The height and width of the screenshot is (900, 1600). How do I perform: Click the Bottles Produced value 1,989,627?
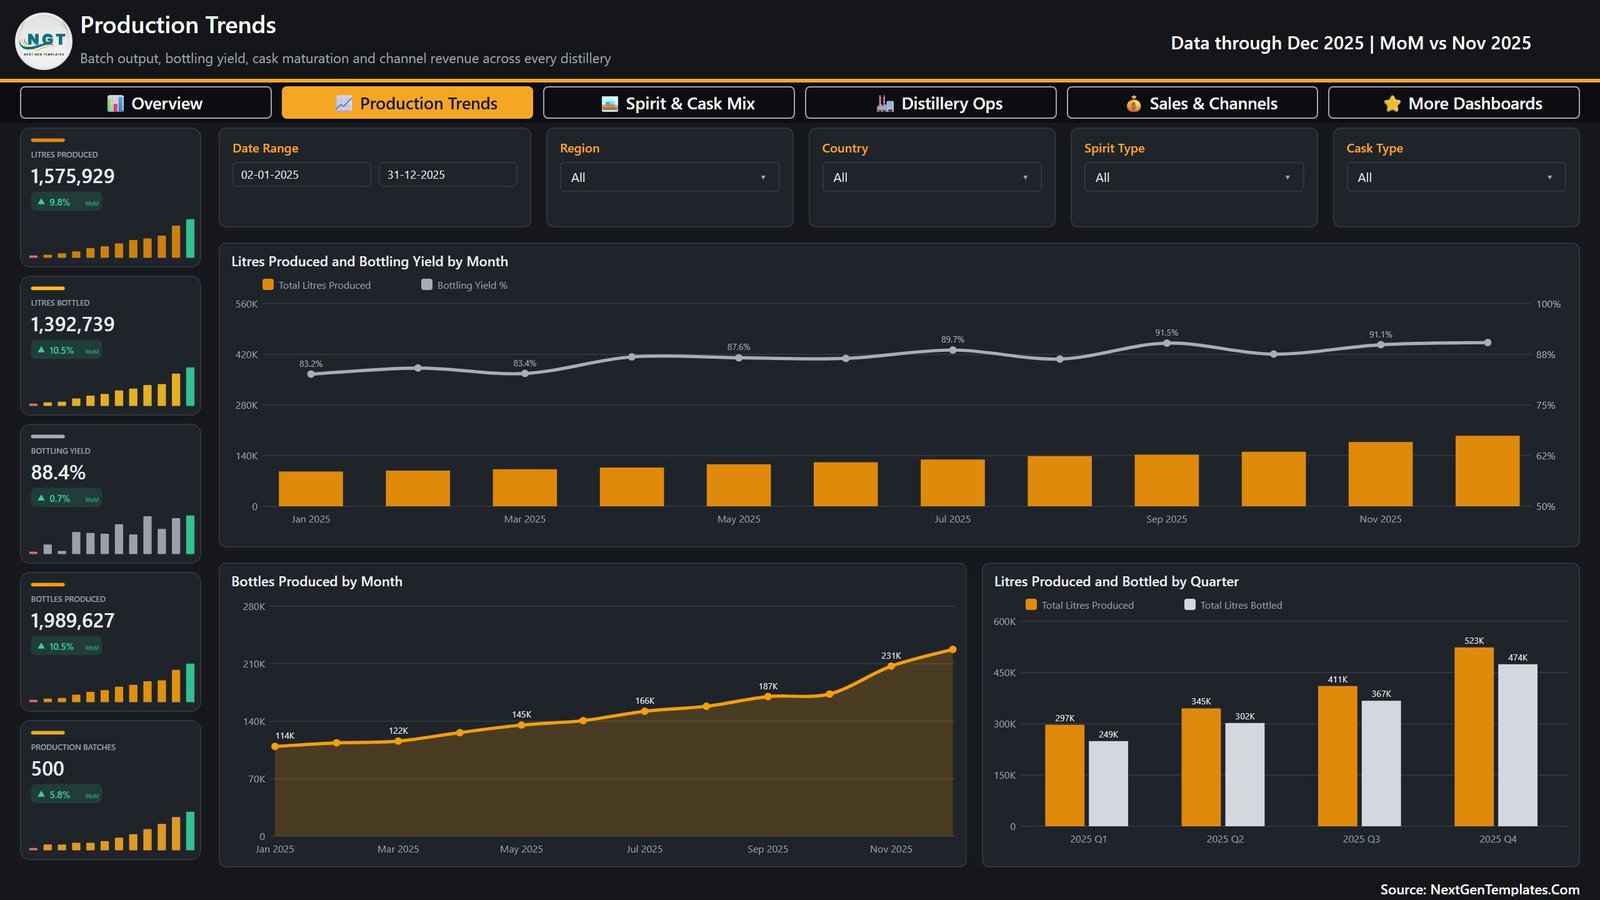click(x=73, y=620)
